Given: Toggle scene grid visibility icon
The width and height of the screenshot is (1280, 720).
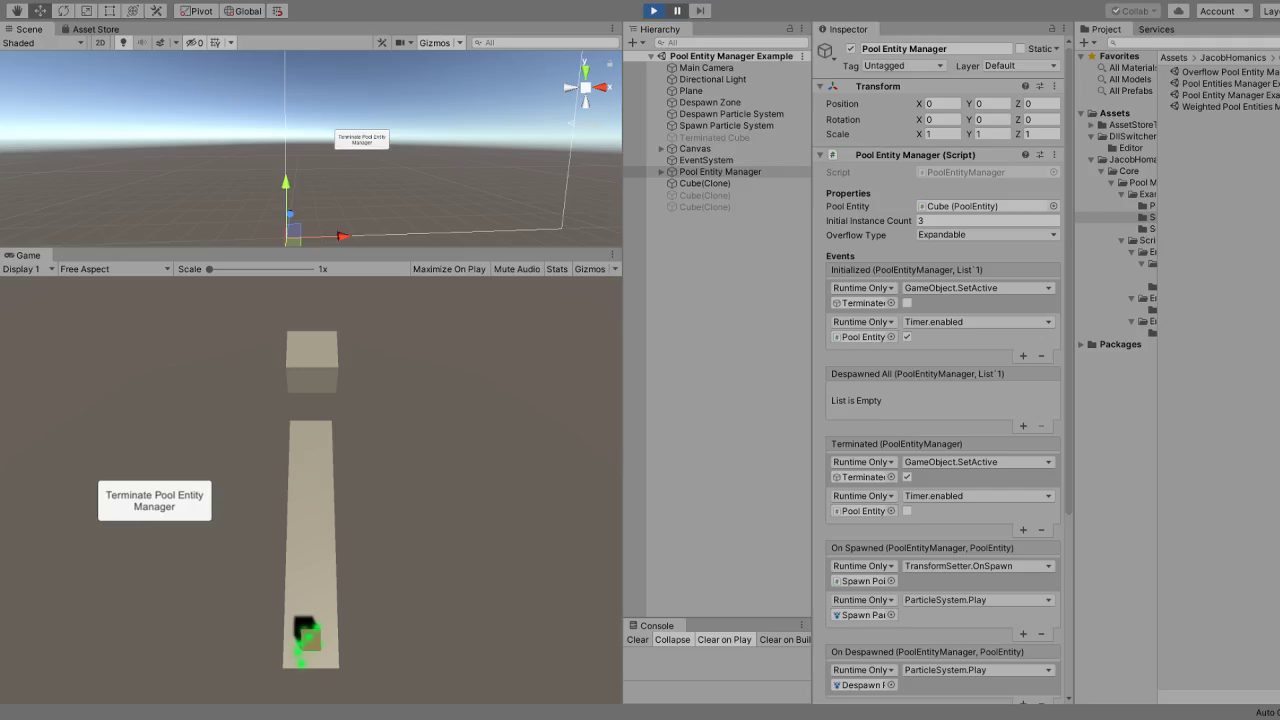Looking at the screenshot, I should coord(215,43).
